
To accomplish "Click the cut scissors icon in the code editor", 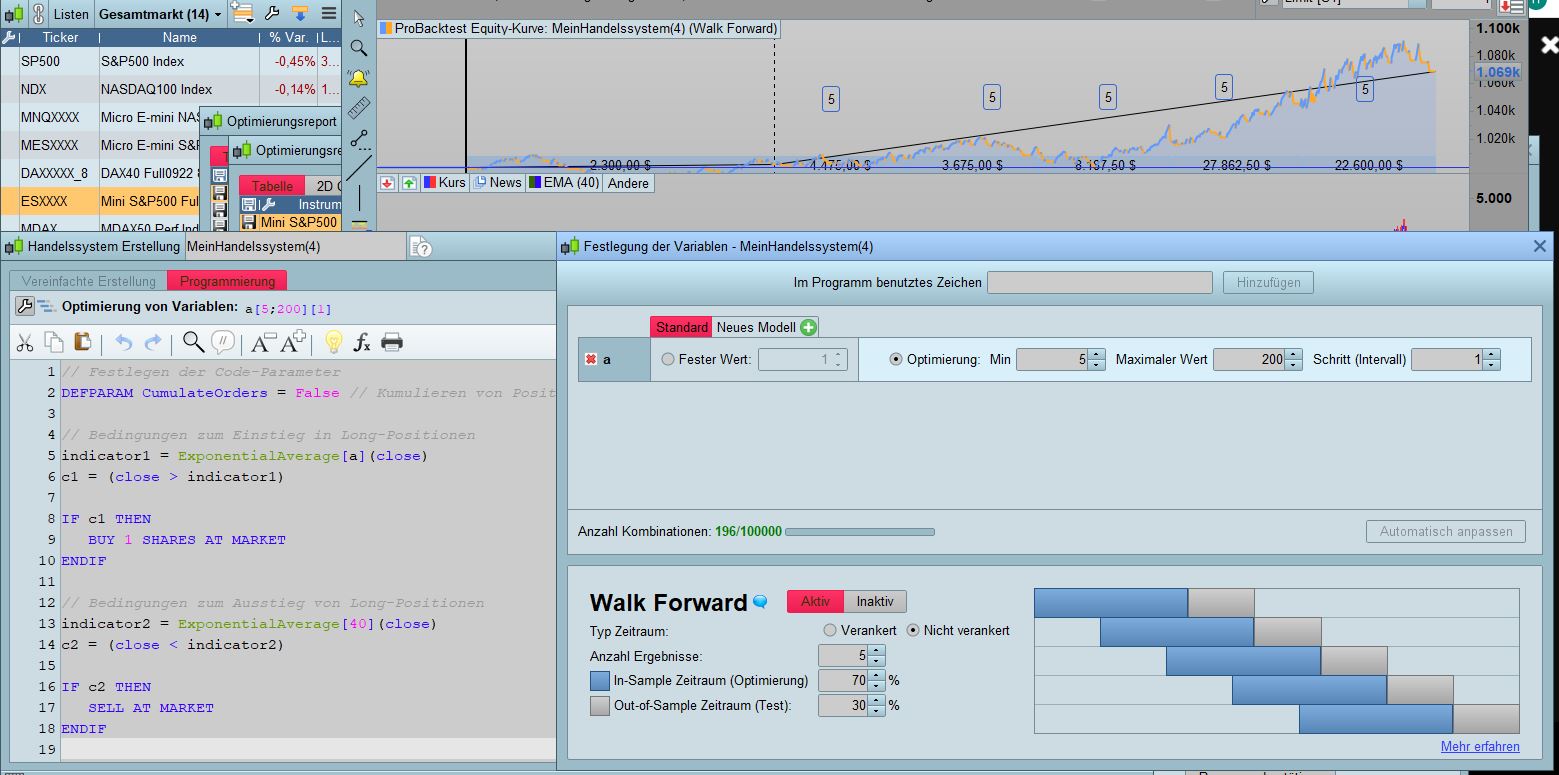I will click(25, 343).
